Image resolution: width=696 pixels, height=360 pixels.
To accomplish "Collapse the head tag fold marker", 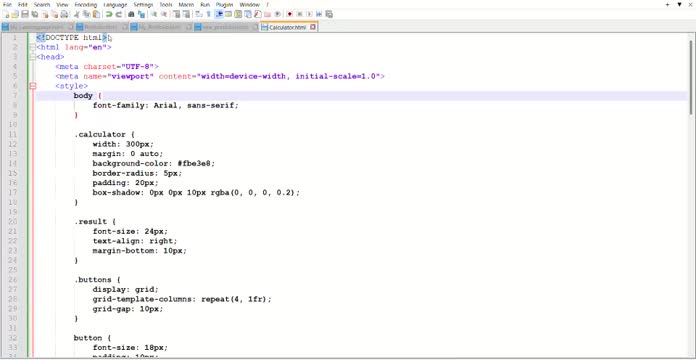I will pyautogui.click(x=32, y=57).
